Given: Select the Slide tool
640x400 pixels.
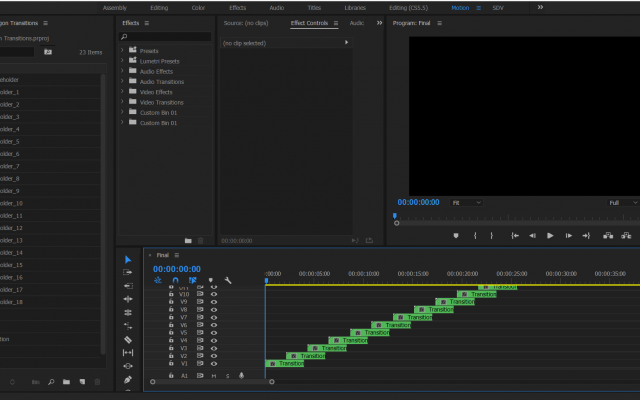Looking at the screenshot, I should point(128,366).
